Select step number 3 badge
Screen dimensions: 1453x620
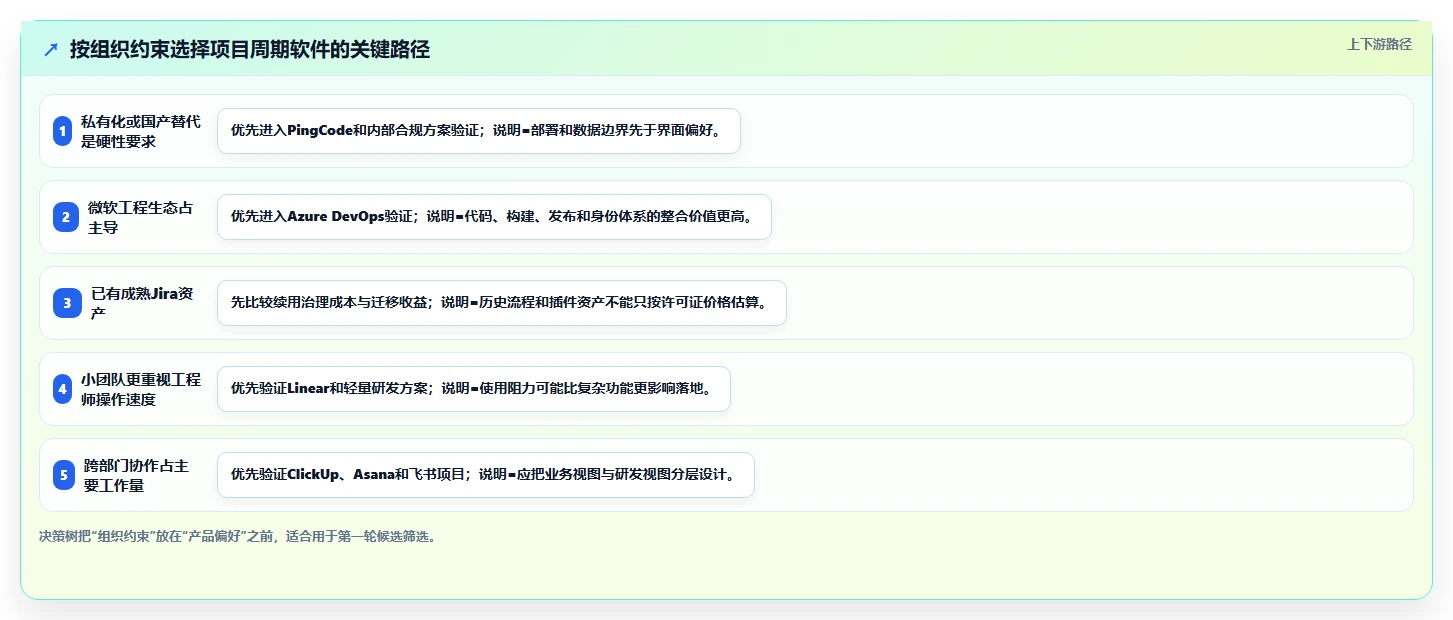[66, 303]
